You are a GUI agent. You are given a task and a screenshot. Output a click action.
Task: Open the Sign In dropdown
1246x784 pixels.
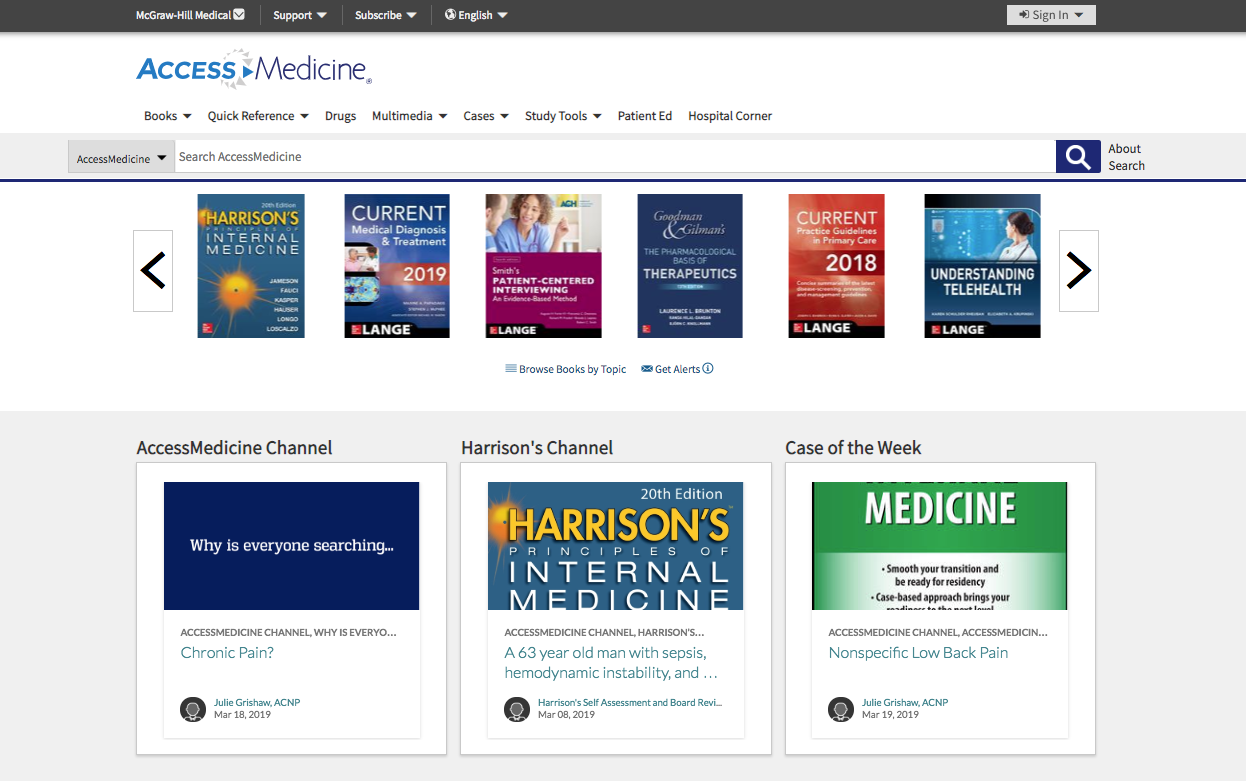(1051, 15)
